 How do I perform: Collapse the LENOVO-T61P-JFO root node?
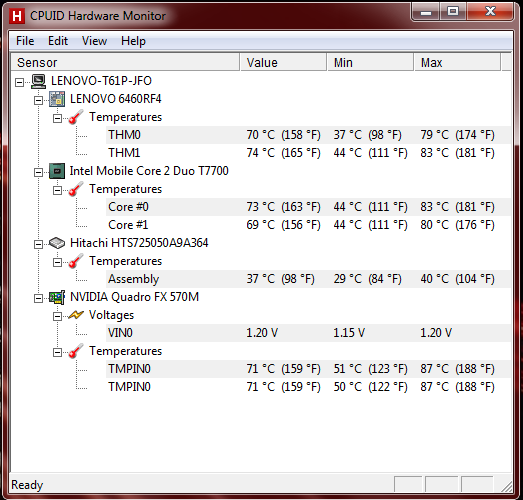tap(20, 82)
